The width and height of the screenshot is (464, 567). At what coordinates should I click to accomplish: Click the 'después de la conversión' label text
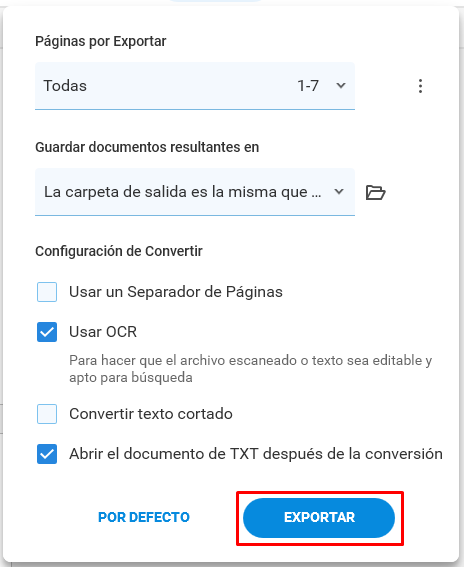353,454
